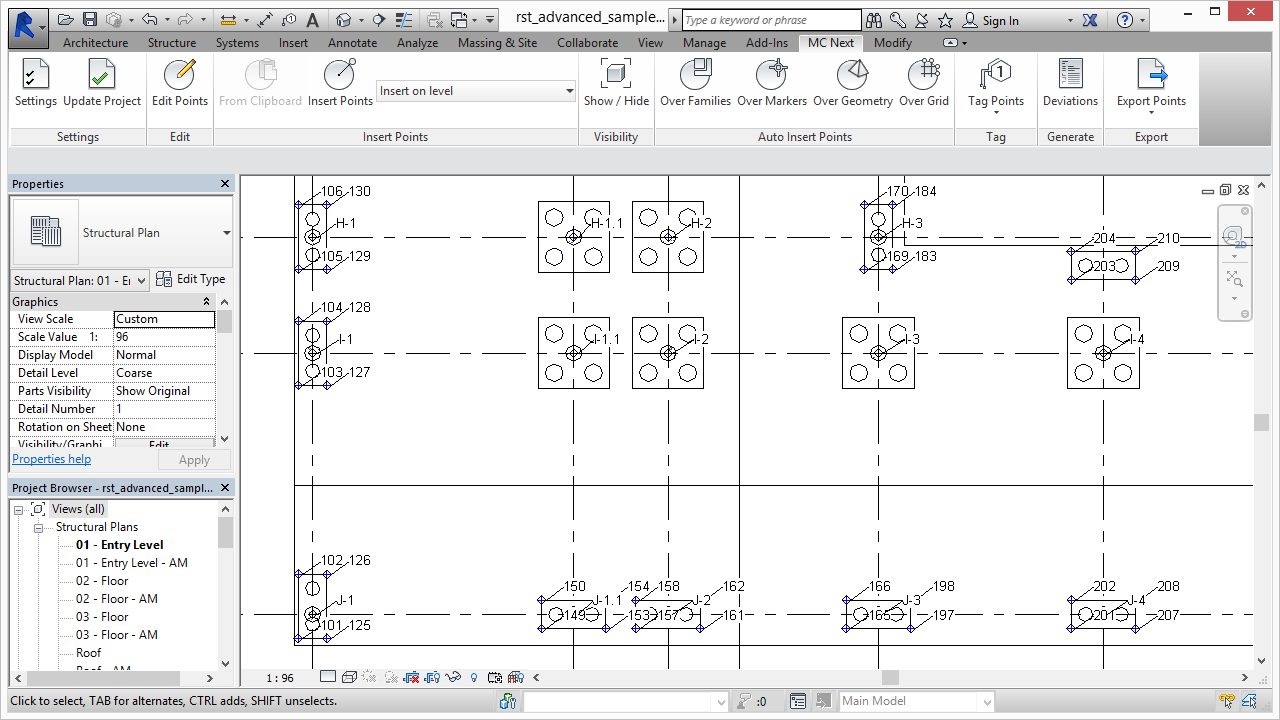Click the satellite Communication Center icon
Screen dimensions: 1280x720
coord(921,20)
